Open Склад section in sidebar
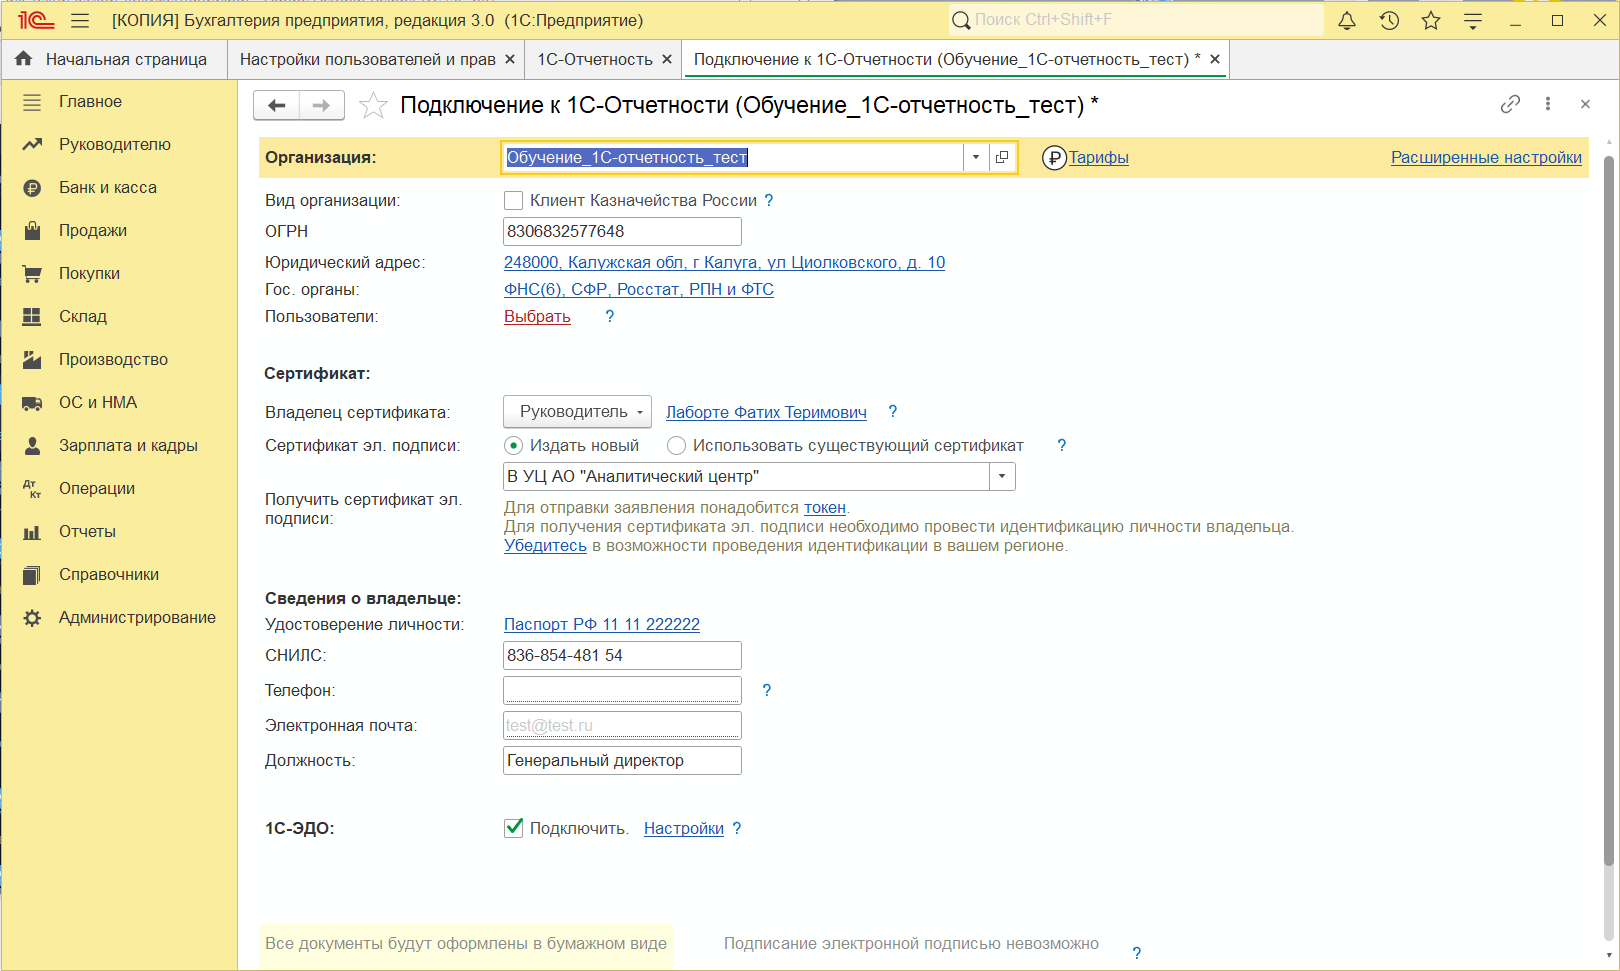1620x971 pixels. click(x=119, y=317)
